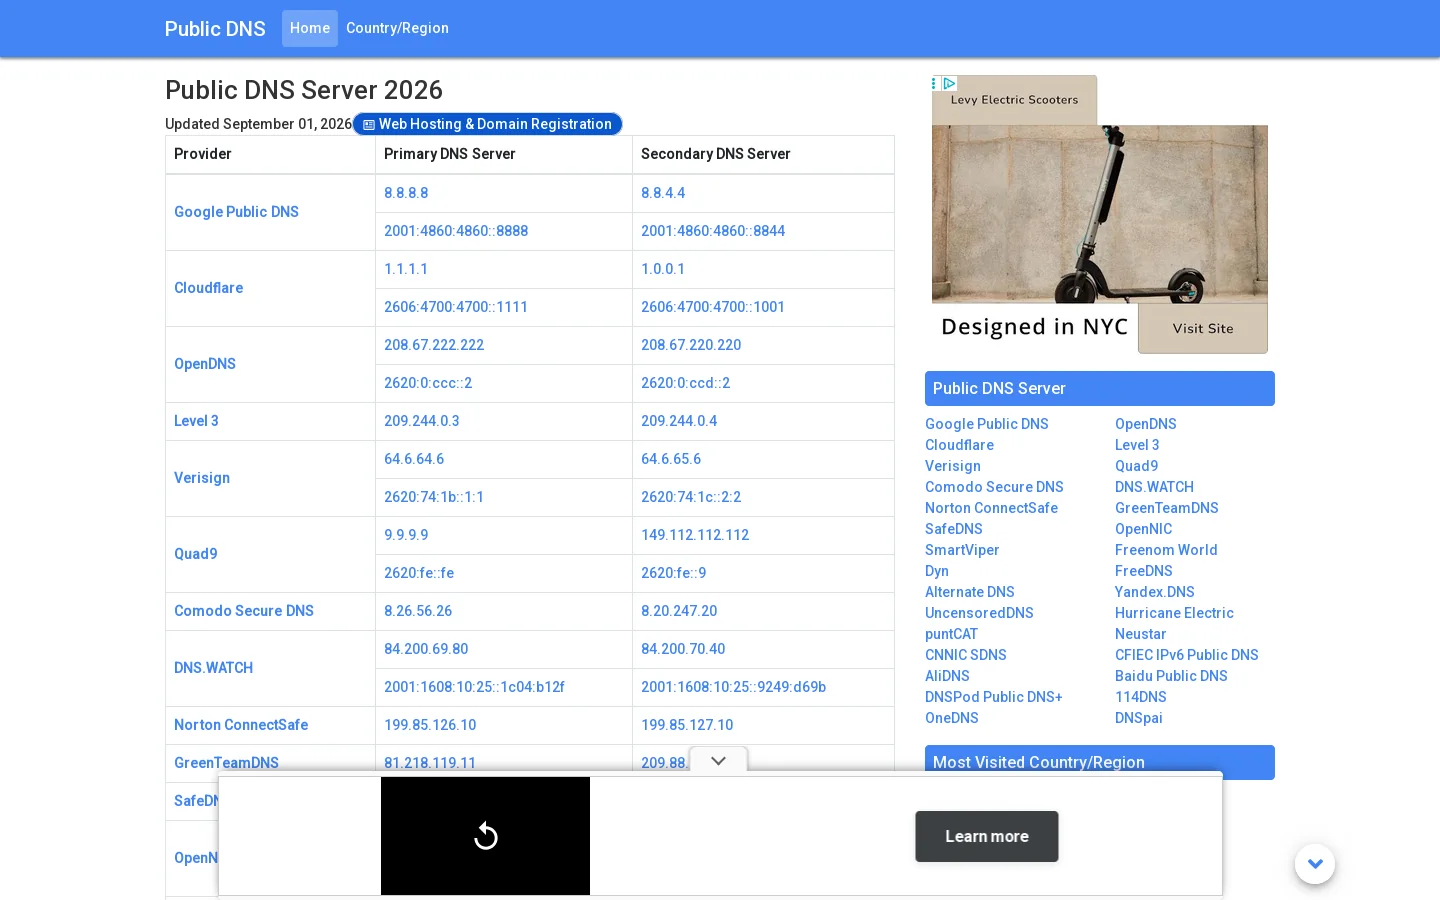The height and width of the screenshot is (900, 1440).
Task: Open Freenom World sidebar link
Action: click(x=1166, y=550)
